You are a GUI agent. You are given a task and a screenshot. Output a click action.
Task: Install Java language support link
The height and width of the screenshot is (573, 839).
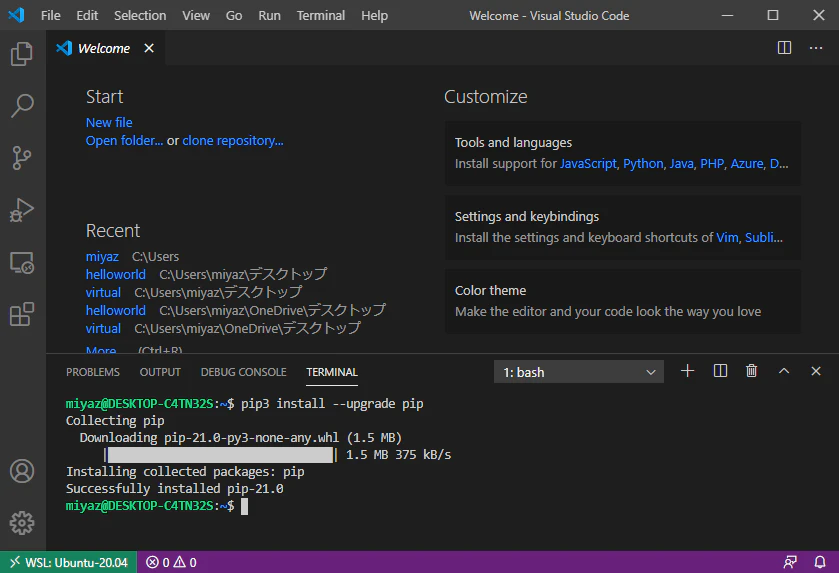682,164
